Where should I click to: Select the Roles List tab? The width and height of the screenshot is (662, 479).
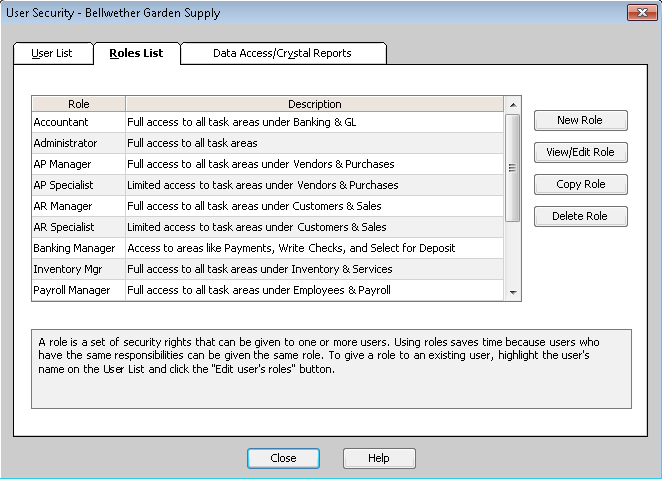pos(136,53)
